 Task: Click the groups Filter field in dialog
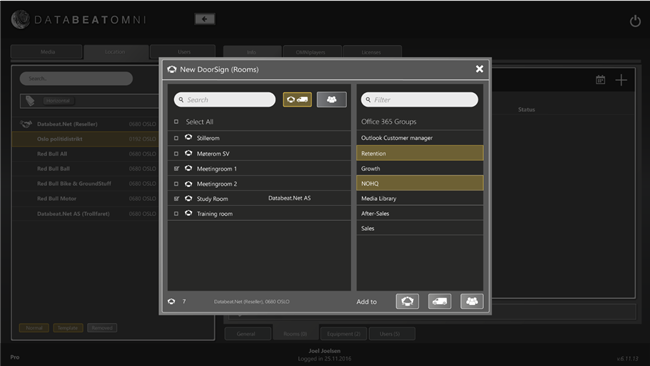coord(420,99)
